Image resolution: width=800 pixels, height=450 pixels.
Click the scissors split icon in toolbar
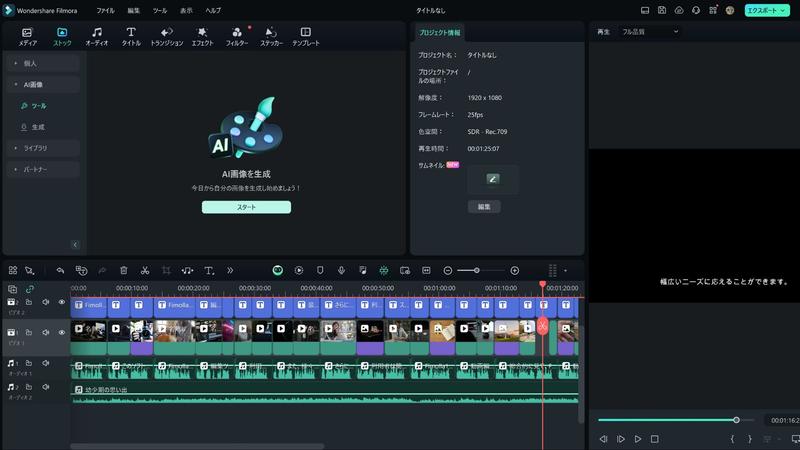[x=145, y=270]
